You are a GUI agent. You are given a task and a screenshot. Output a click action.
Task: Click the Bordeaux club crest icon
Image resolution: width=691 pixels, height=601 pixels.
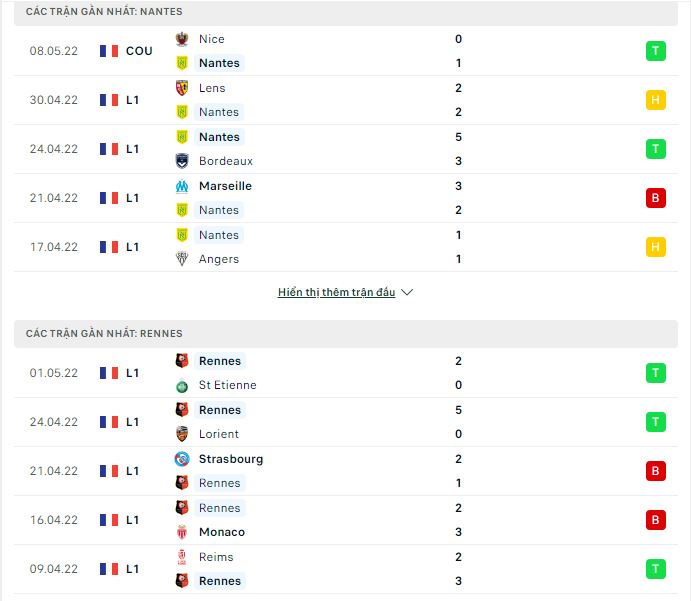pyautogui.click(x=182, y=161)
